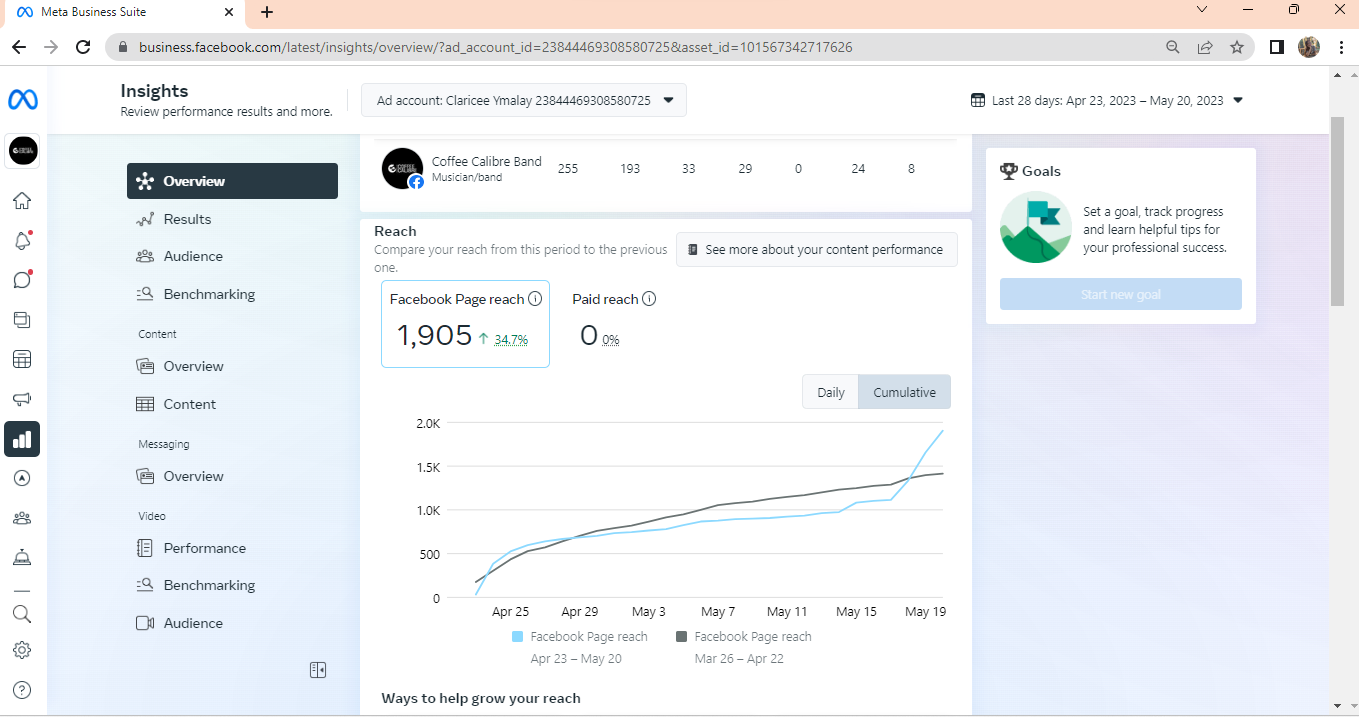
Task: Click the 34.7% reach change link
Action: [x=511, y=340]
